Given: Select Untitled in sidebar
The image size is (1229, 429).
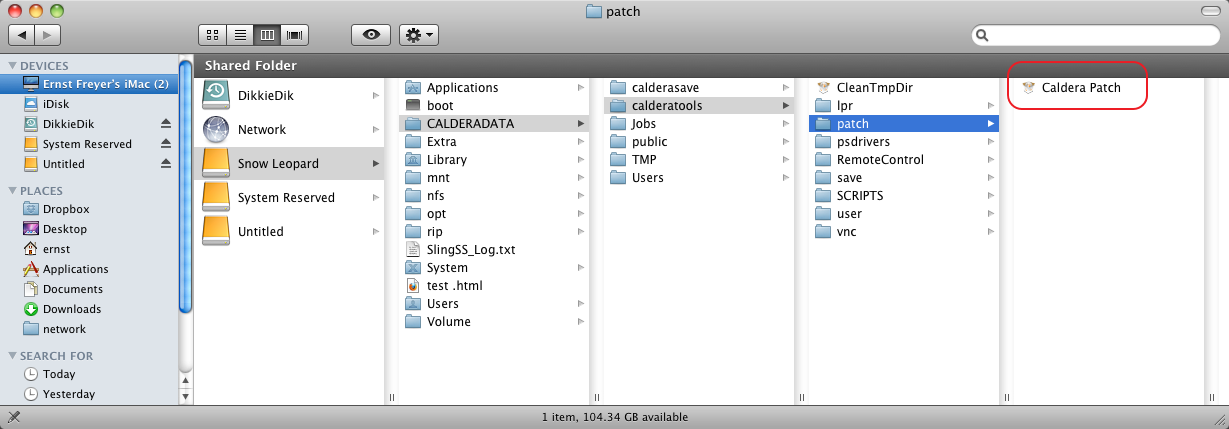Looking at the screenshot, I should click(64, 164).
